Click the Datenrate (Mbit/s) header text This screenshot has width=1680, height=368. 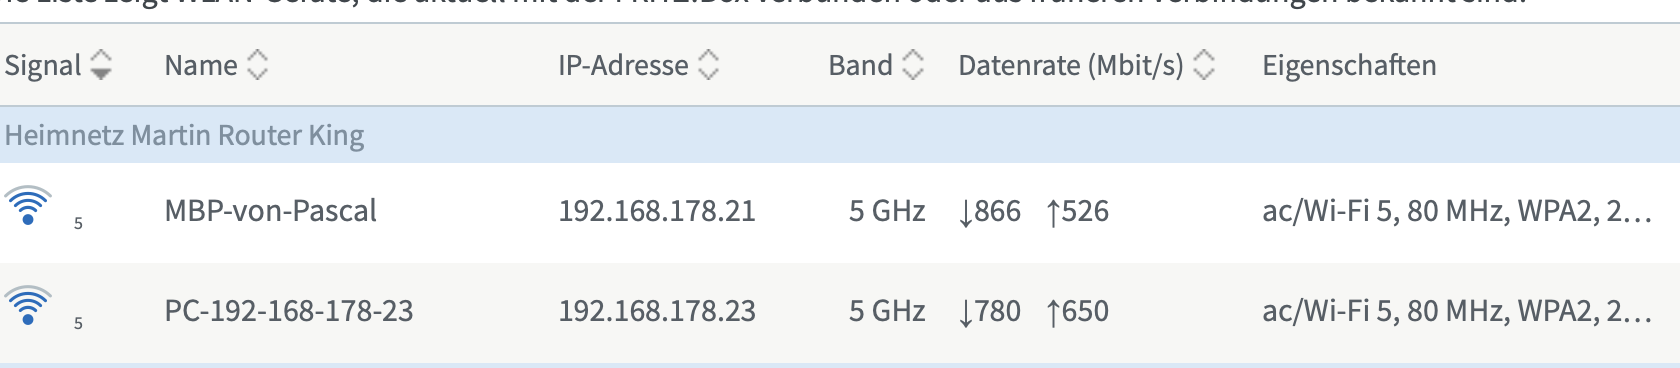click(x=1071, y=66)
